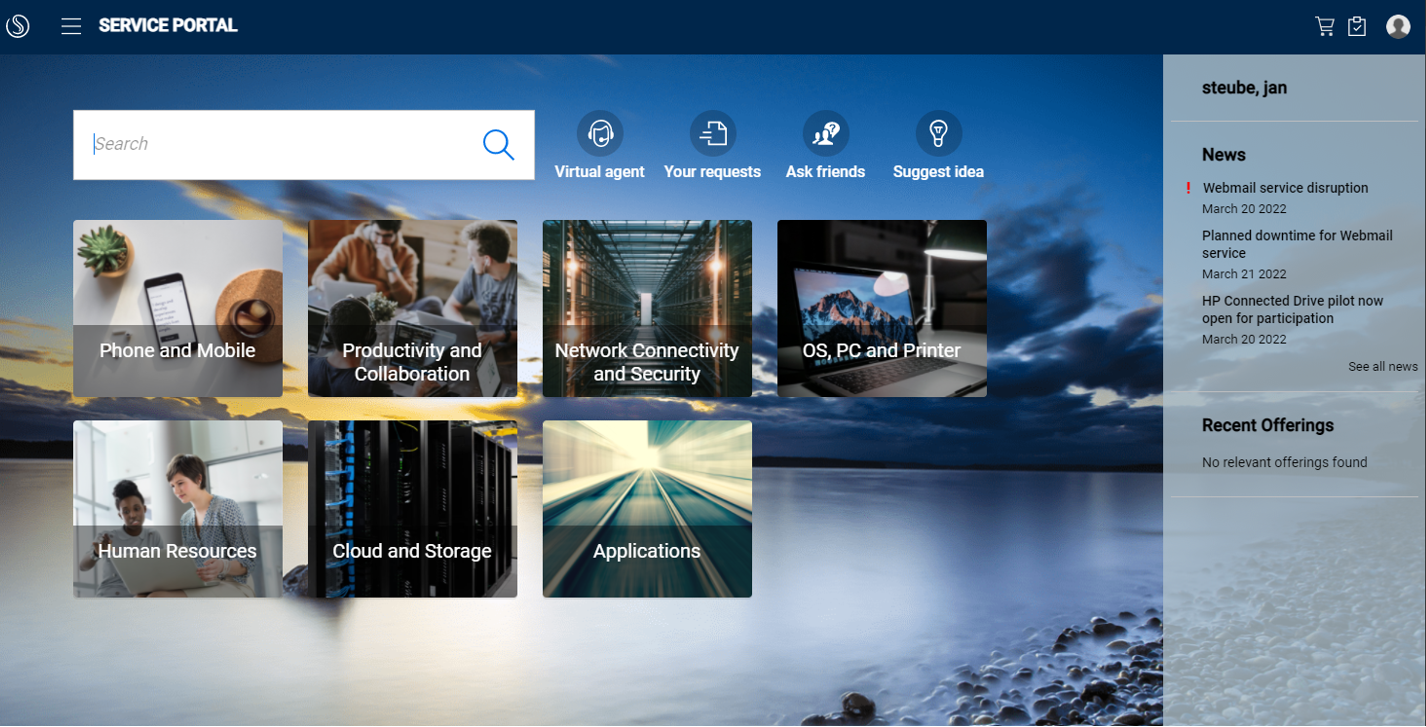Select the Human Resources tile
The image size is (1426, 727).
[177, 509]
